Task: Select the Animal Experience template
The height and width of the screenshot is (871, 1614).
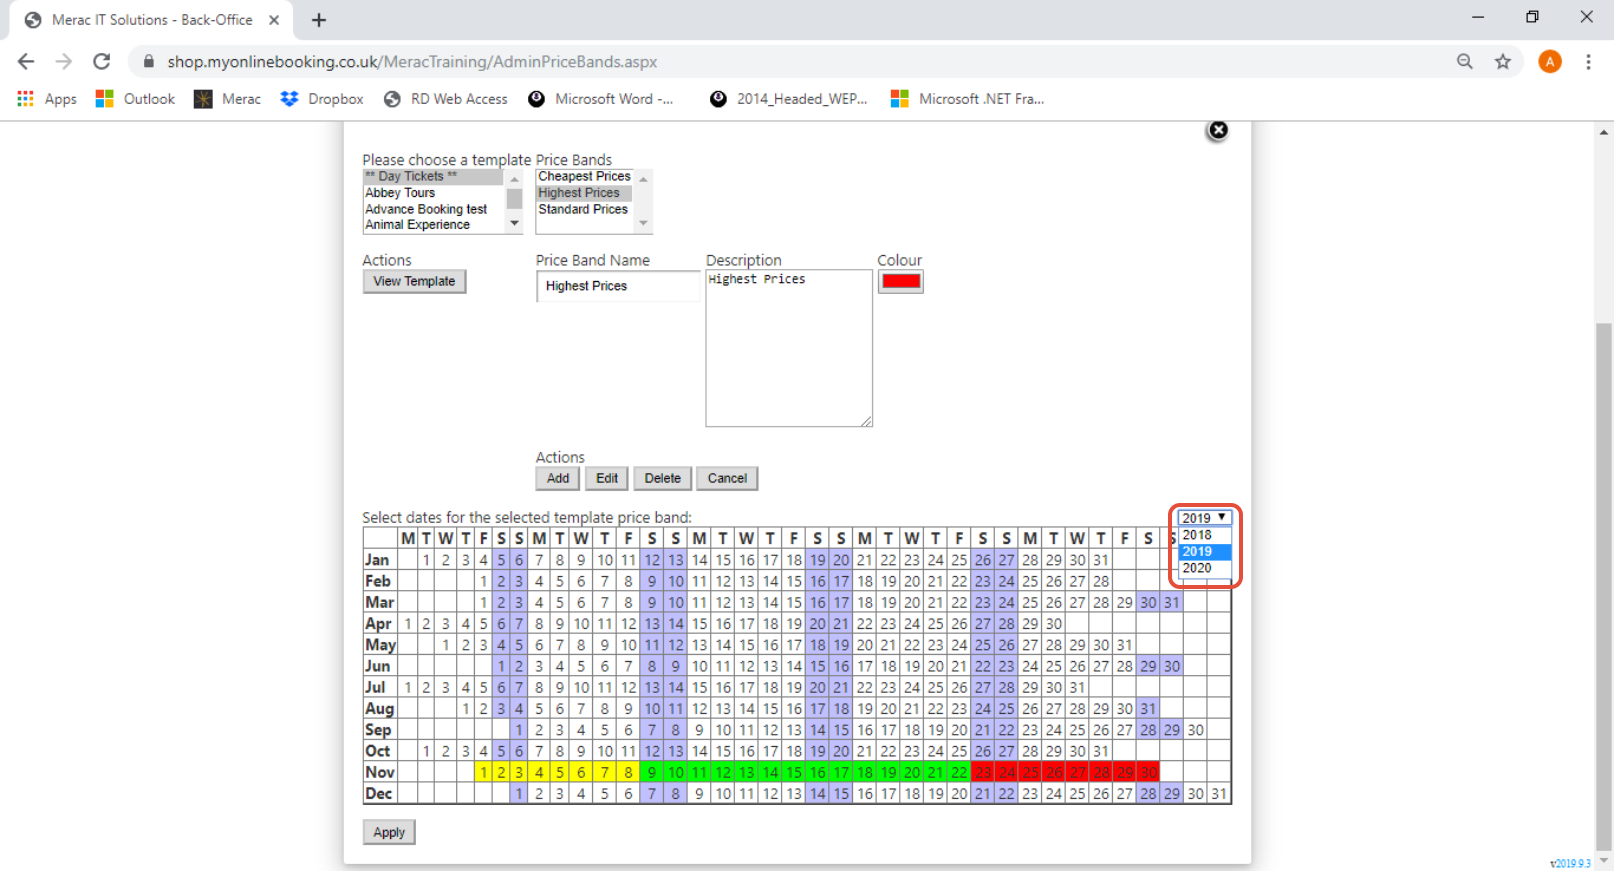Action: [x=433, y=225]
